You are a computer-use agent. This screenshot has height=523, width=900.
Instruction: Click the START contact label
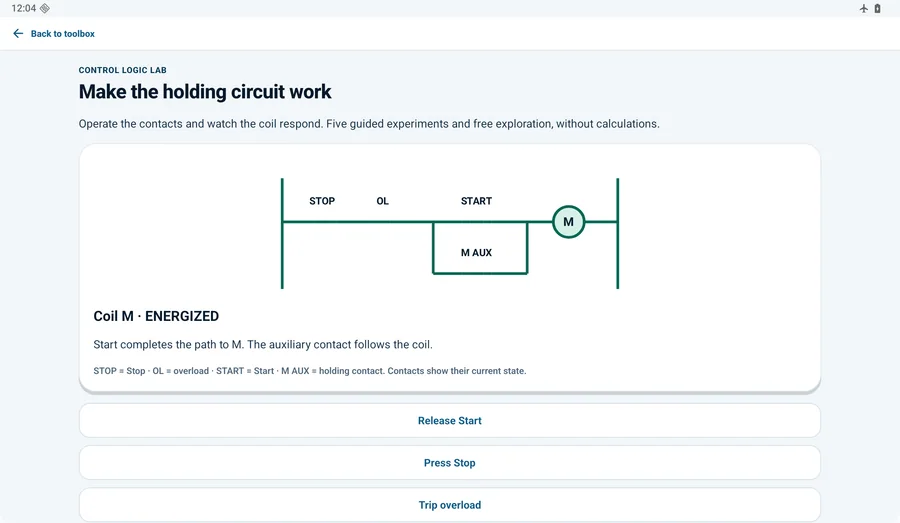point(476,201)
